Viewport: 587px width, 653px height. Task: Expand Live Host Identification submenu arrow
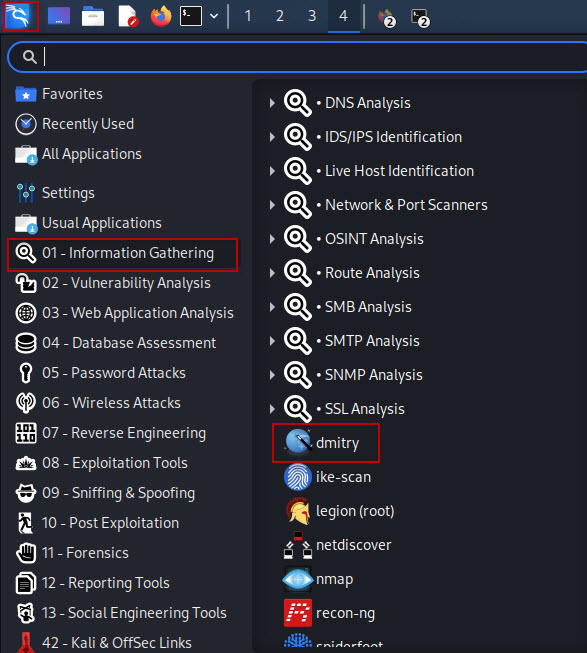[272, 171]
